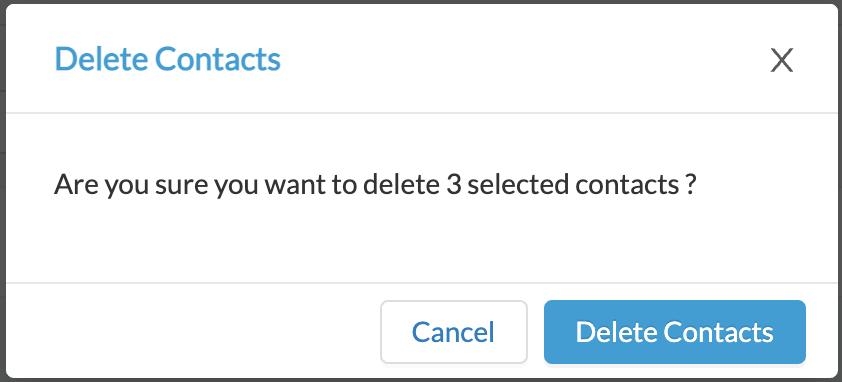
Task: Click the confirmation message text
Action: [x=375, y=185]
